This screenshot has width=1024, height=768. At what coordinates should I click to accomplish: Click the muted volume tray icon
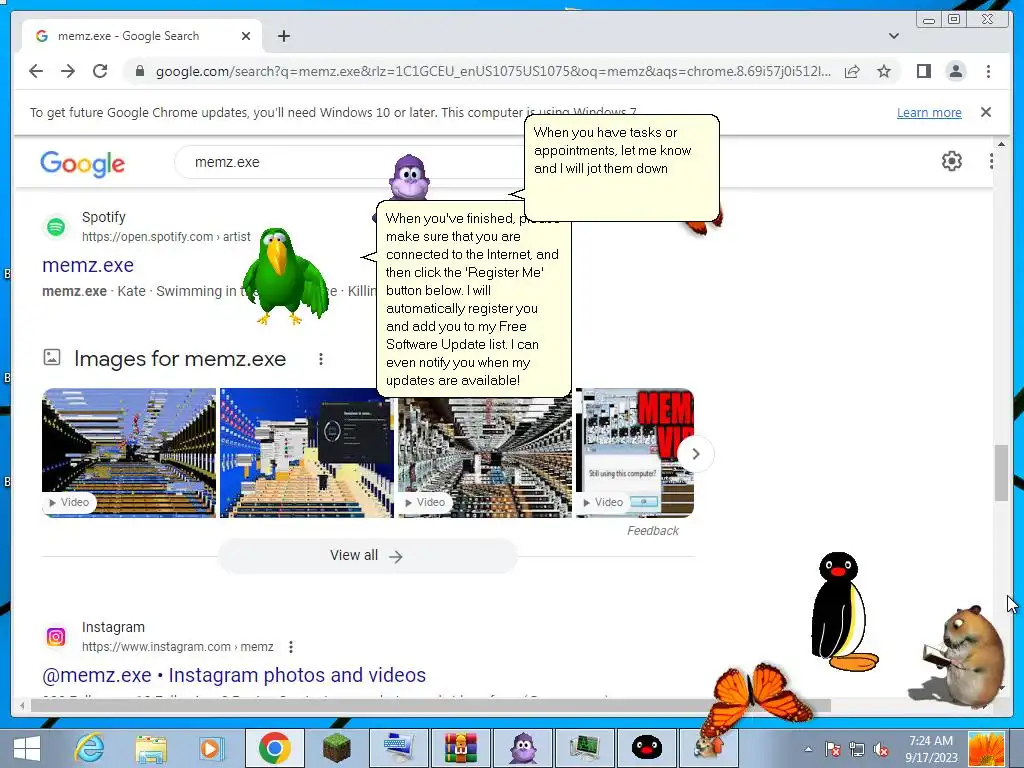(x=881, y=749)
